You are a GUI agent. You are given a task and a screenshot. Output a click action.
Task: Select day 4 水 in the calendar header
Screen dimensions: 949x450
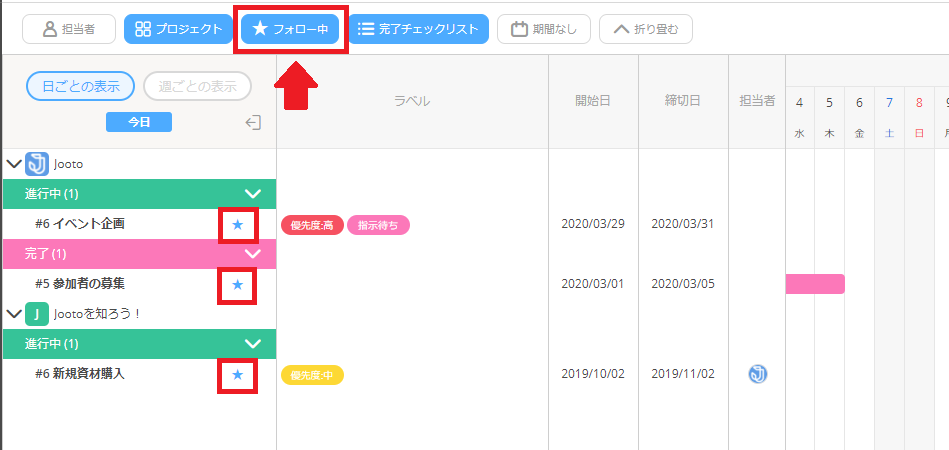click(800, 117)
